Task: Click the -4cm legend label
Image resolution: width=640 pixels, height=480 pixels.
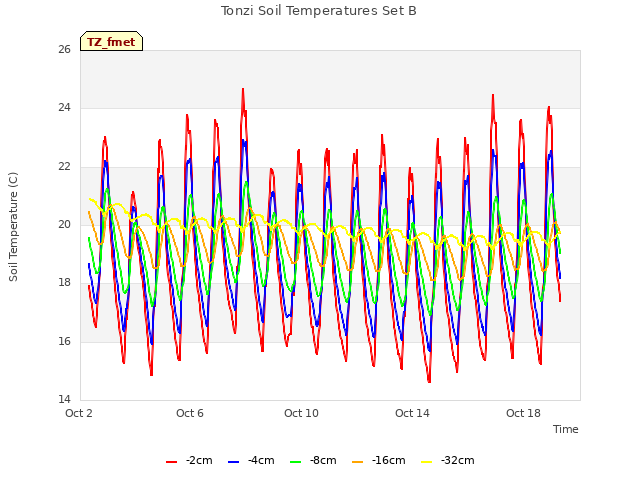Action: point(261,460)
